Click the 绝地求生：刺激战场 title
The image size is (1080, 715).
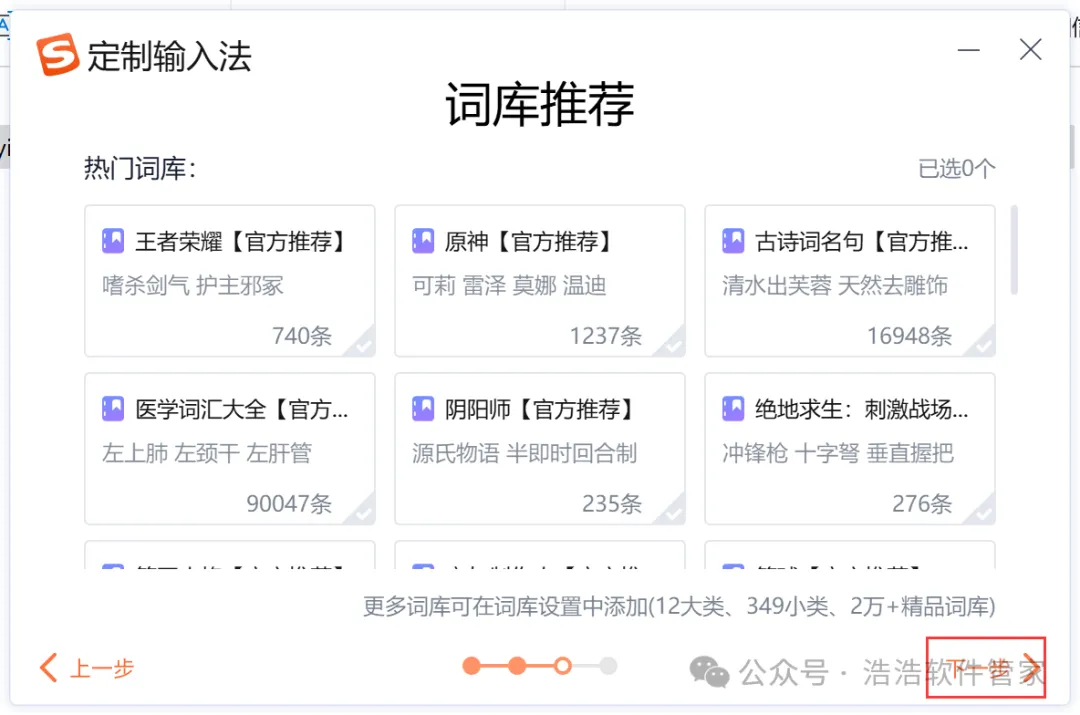tap(861, 409)
